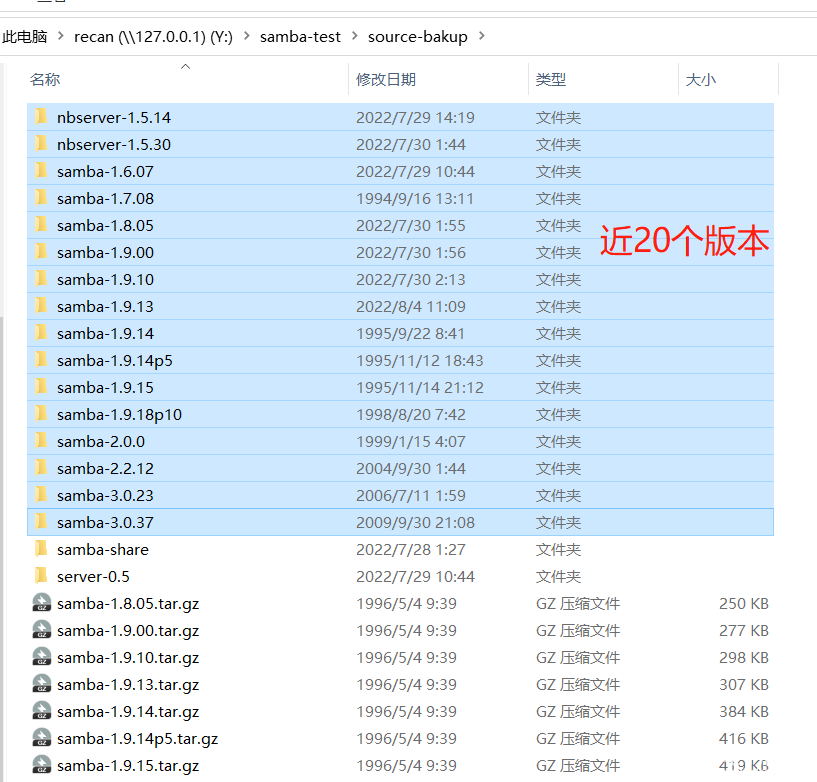The width and height of the screenshot is (817, 782).
Task: Click the nbserver-1.5.30 folder icon
Action: pos(41,144)
